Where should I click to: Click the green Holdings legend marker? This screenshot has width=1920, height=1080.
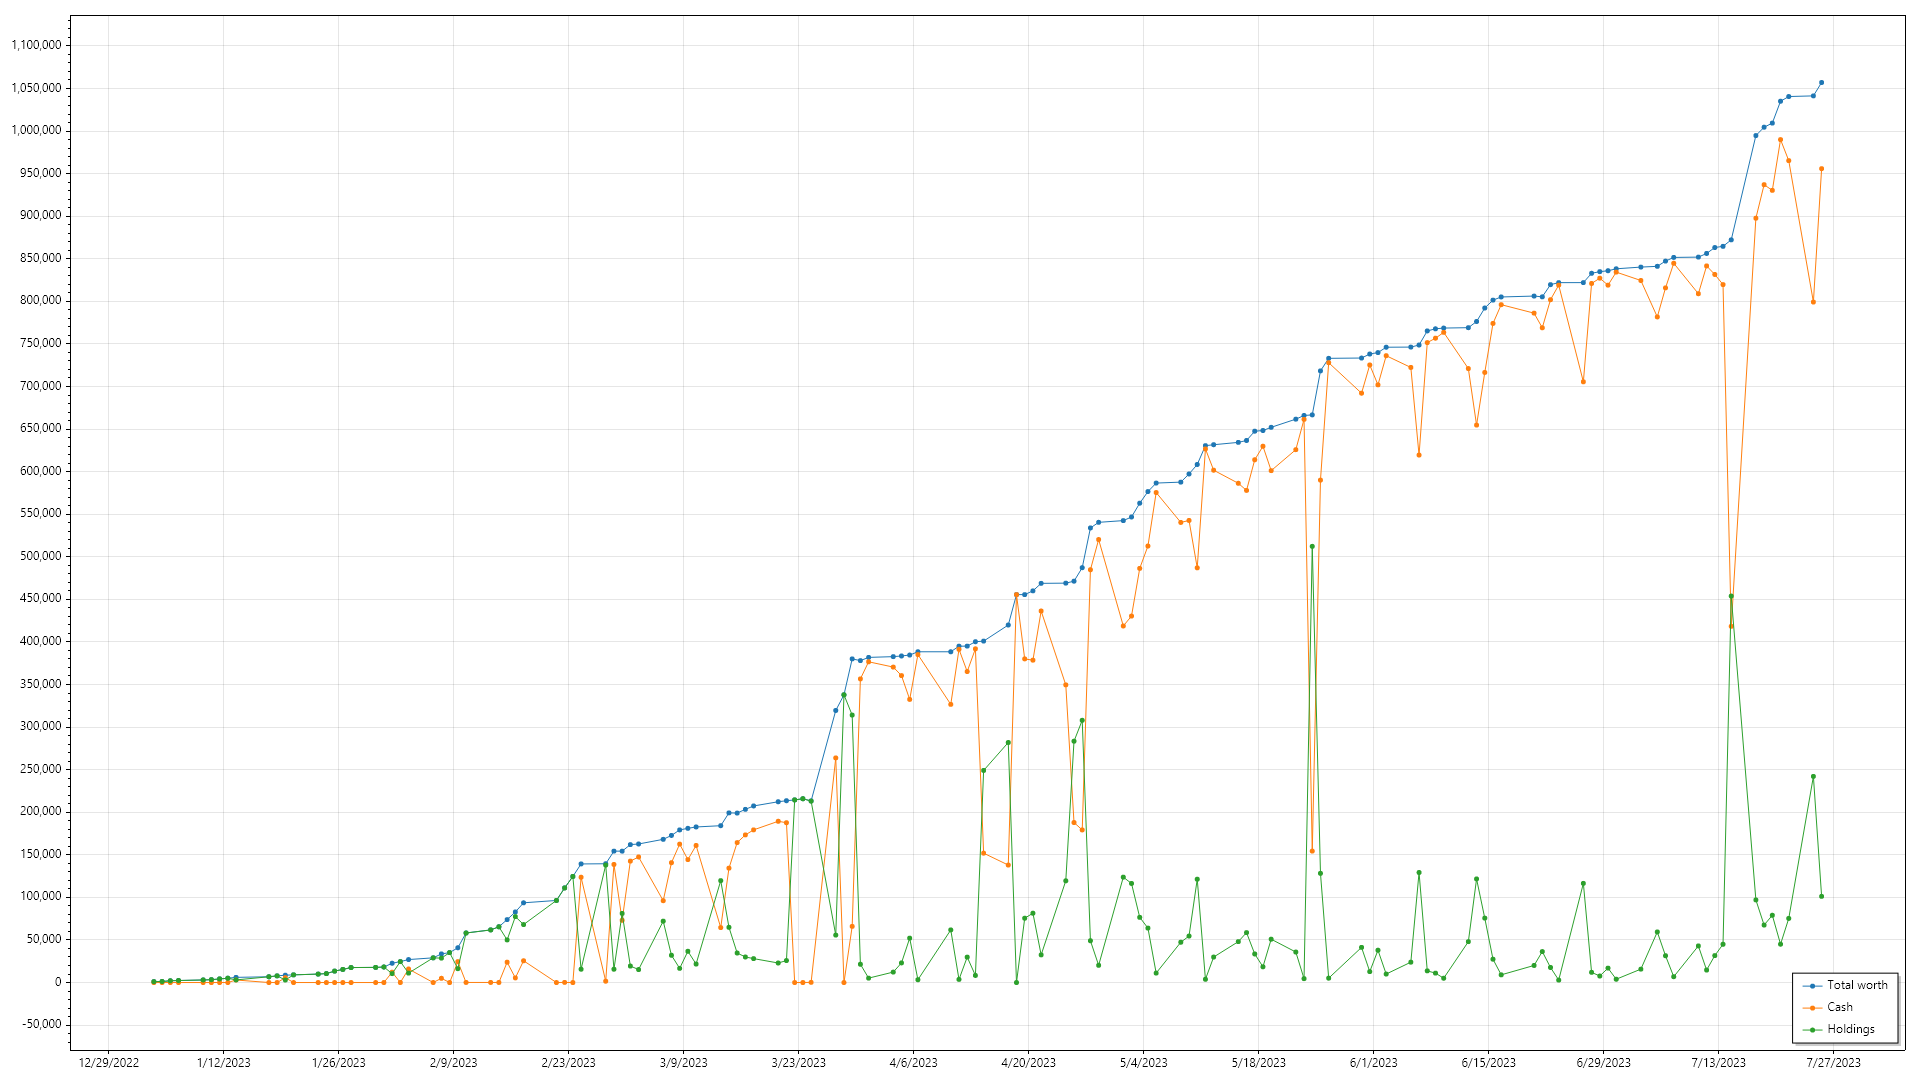(1812, 1030)
